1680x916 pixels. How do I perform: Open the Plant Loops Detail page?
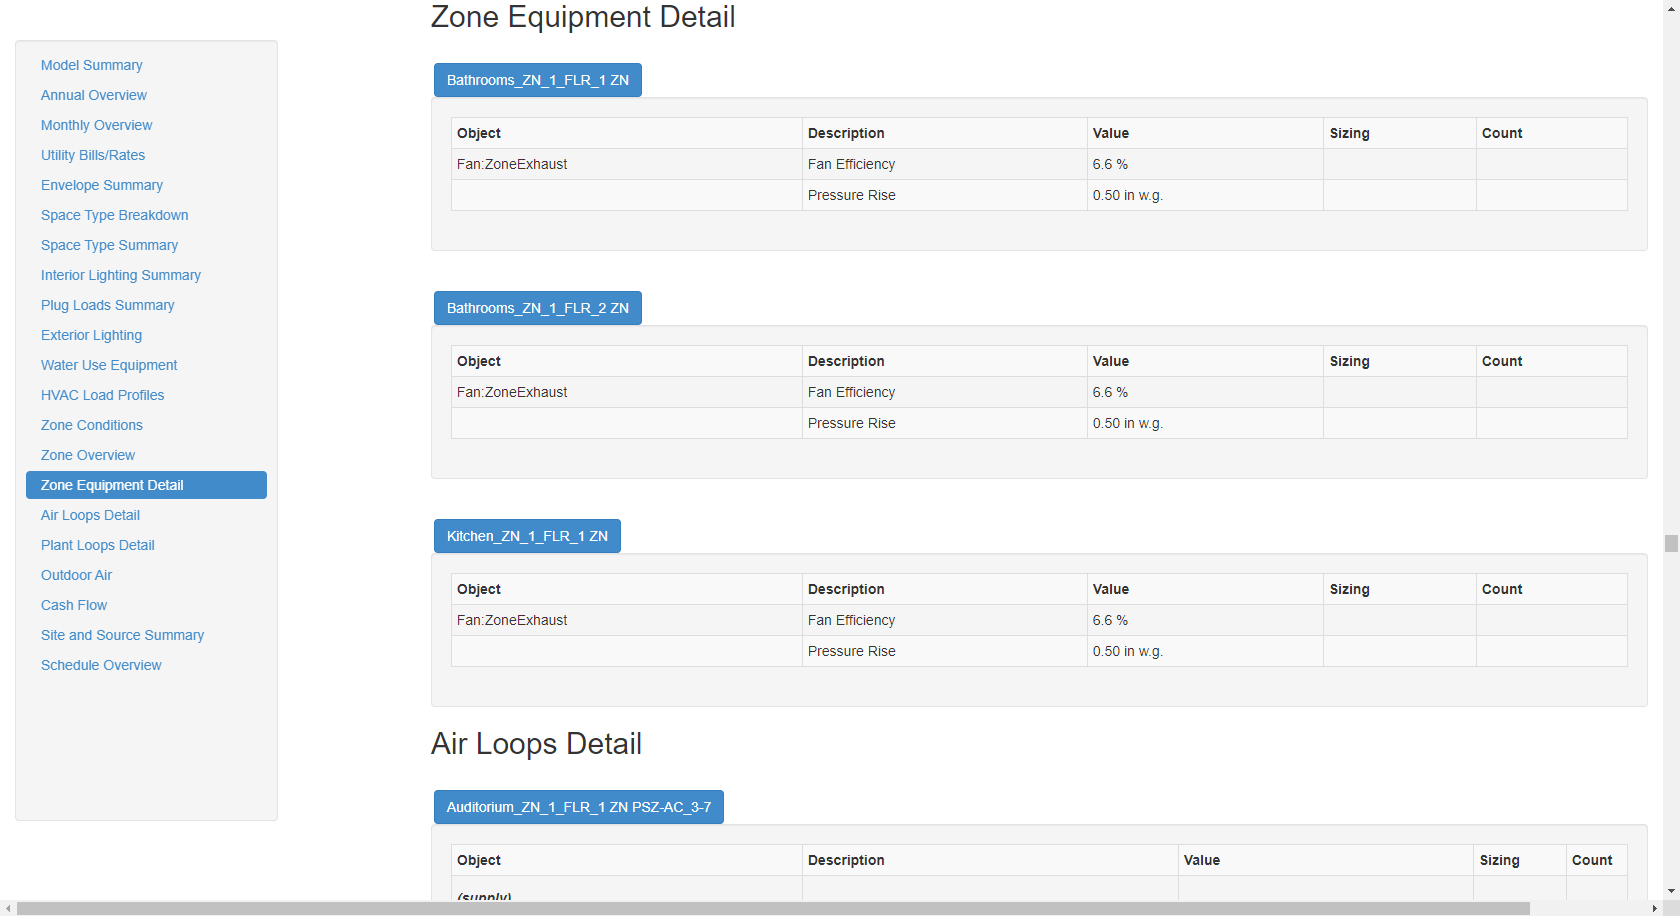97,545
